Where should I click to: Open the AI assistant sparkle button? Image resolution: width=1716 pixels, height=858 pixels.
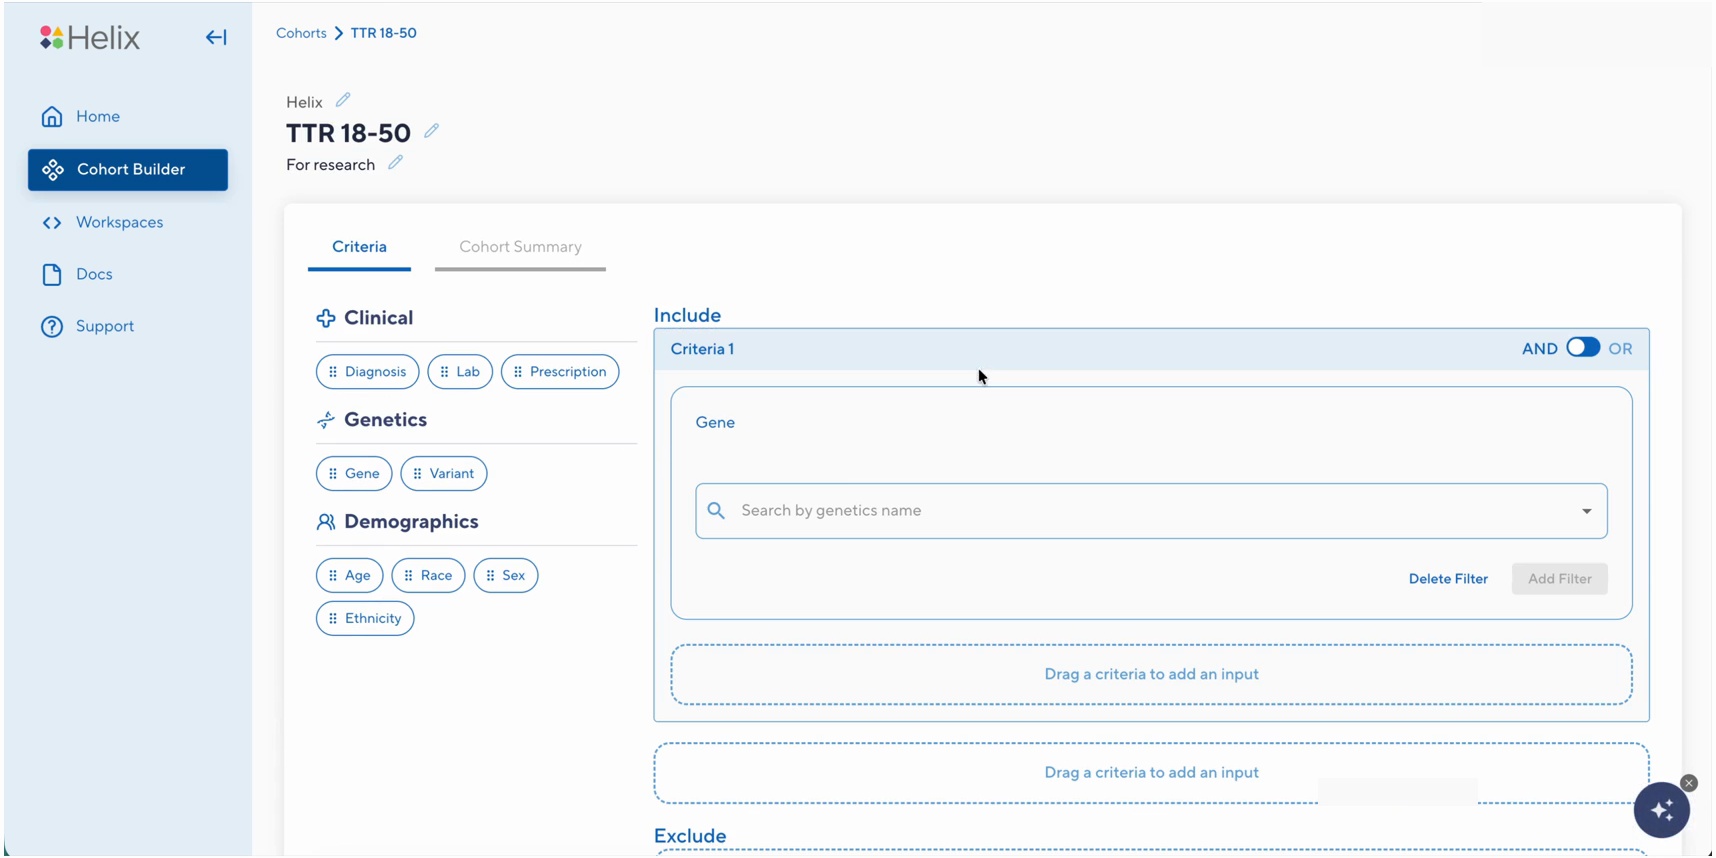tap(1661, 810)
